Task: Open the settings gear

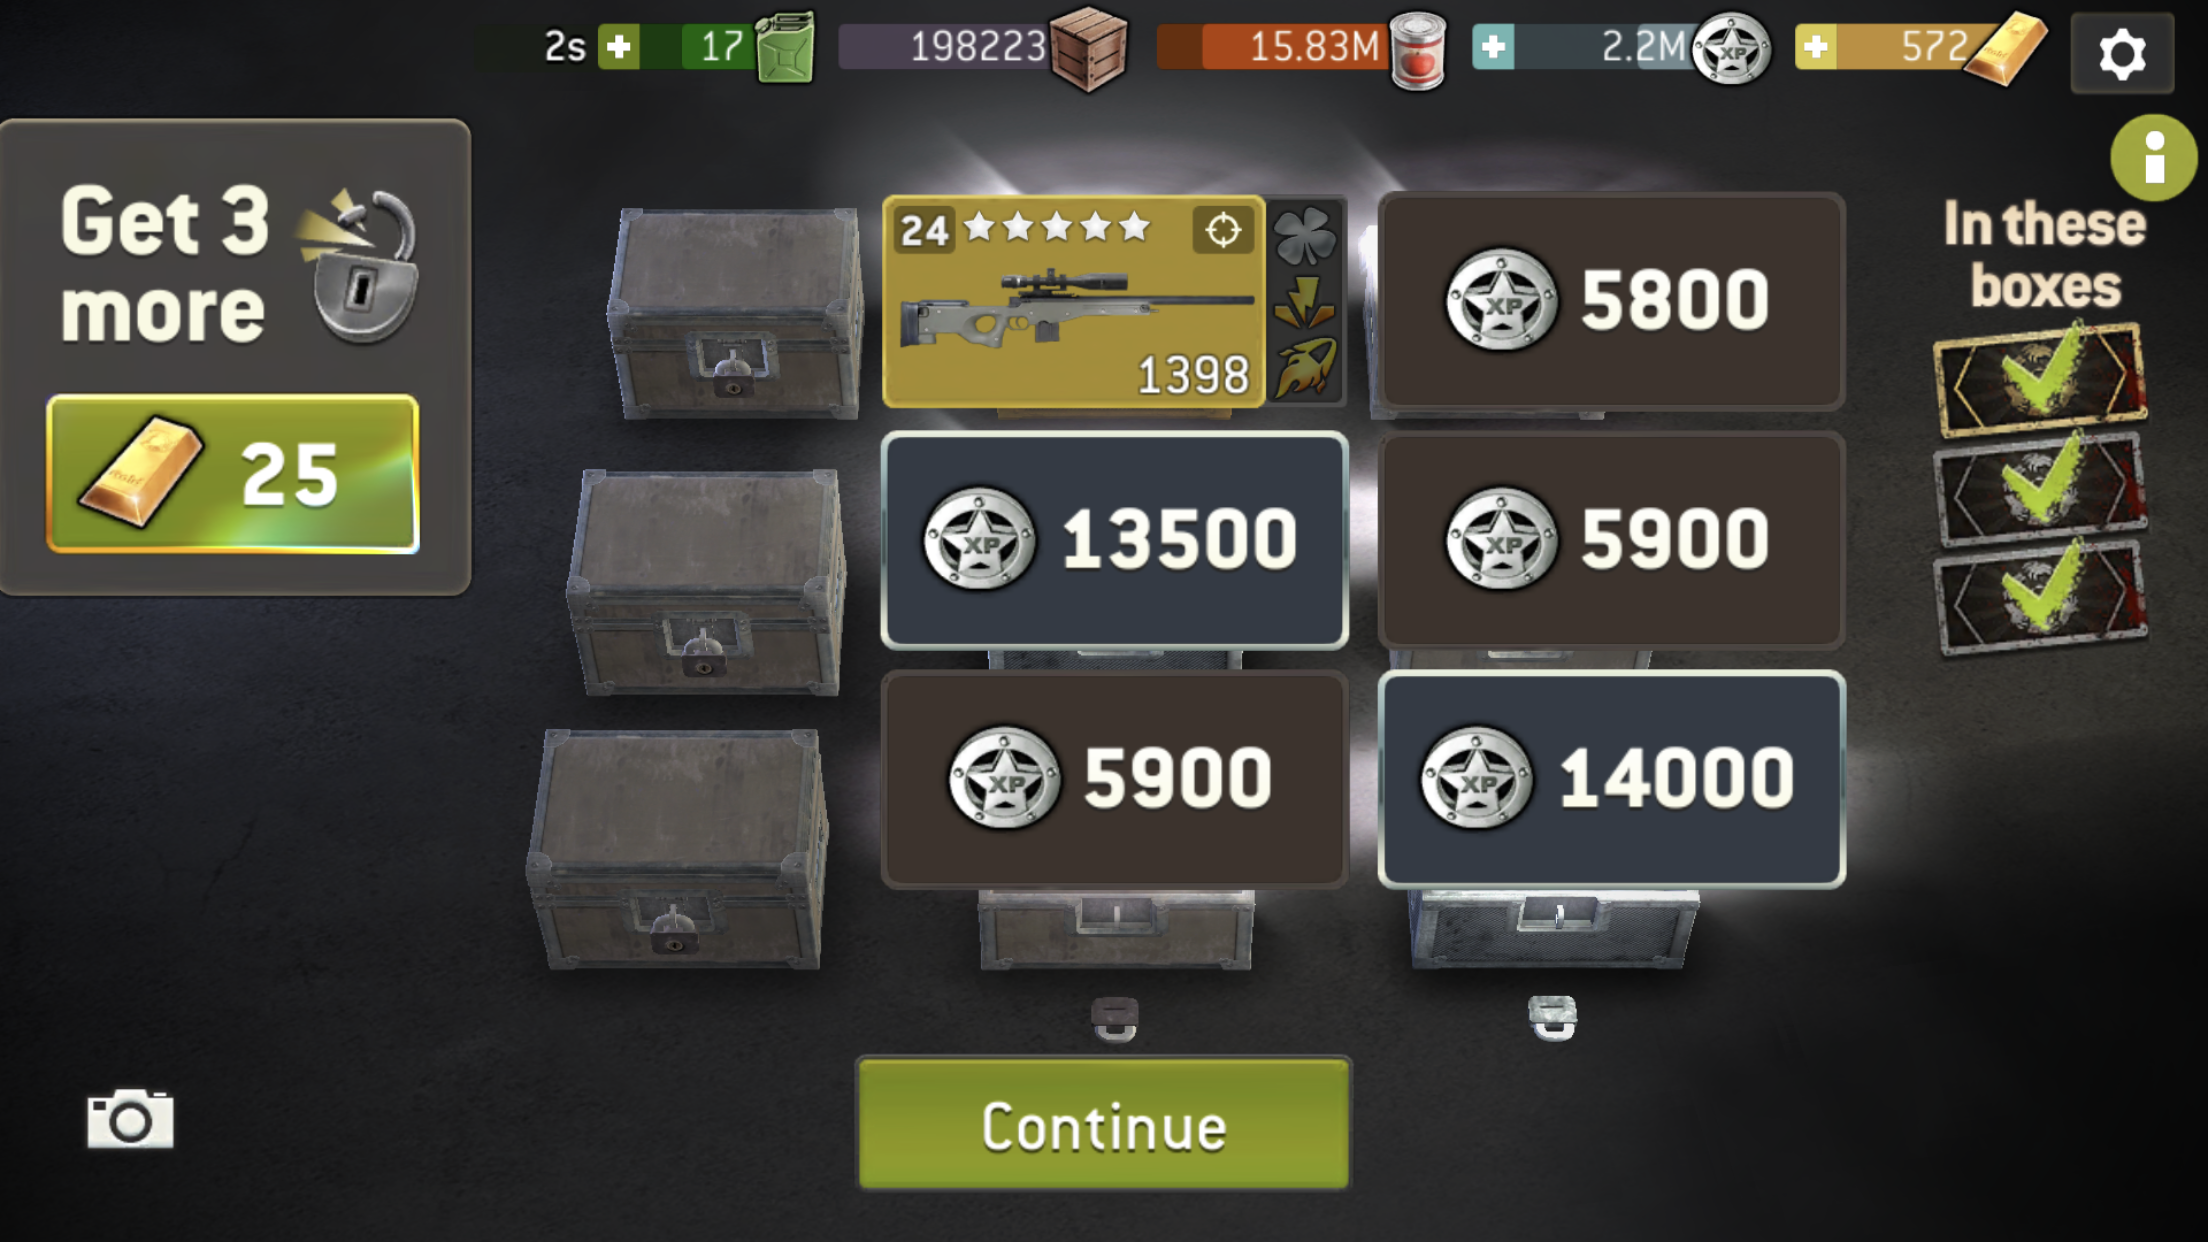Action: click(2121, 53)
